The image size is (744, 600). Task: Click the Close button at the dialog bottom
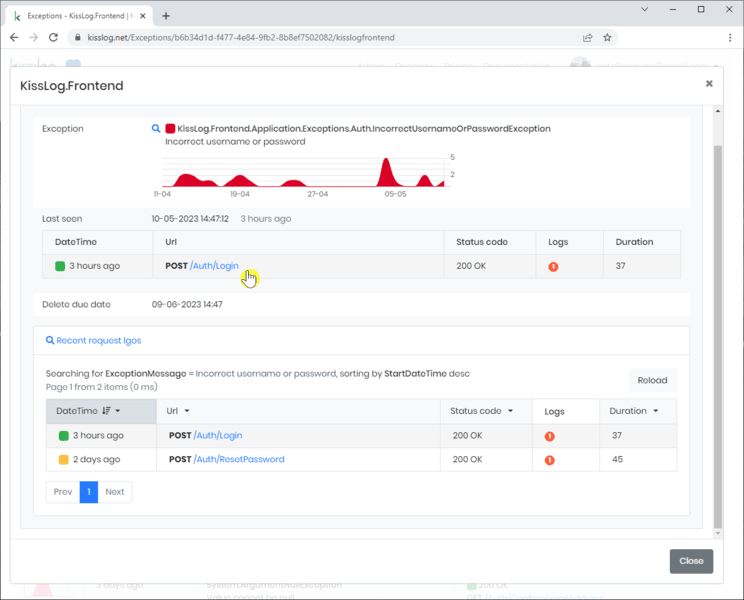691,561
